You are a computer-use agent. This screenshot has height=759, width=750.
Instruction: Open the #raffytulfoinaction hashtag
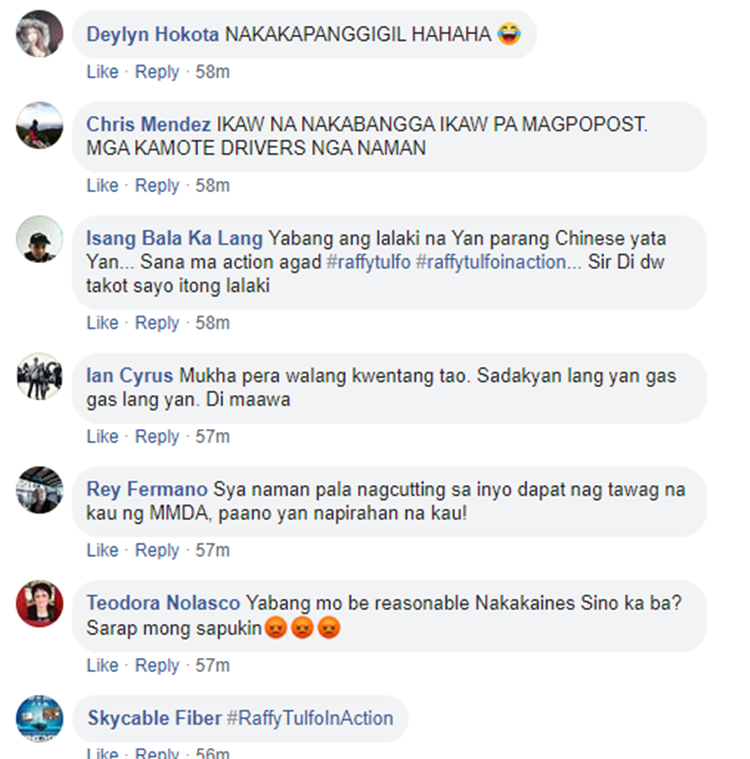(490, 262)
